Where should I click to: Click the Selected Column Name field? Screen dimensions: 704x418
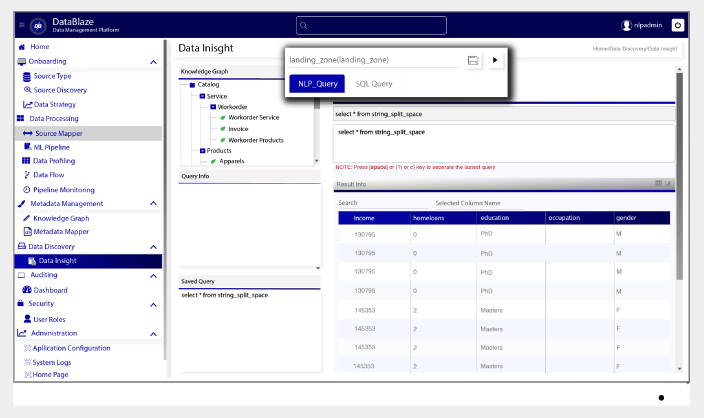click(480, 203)
